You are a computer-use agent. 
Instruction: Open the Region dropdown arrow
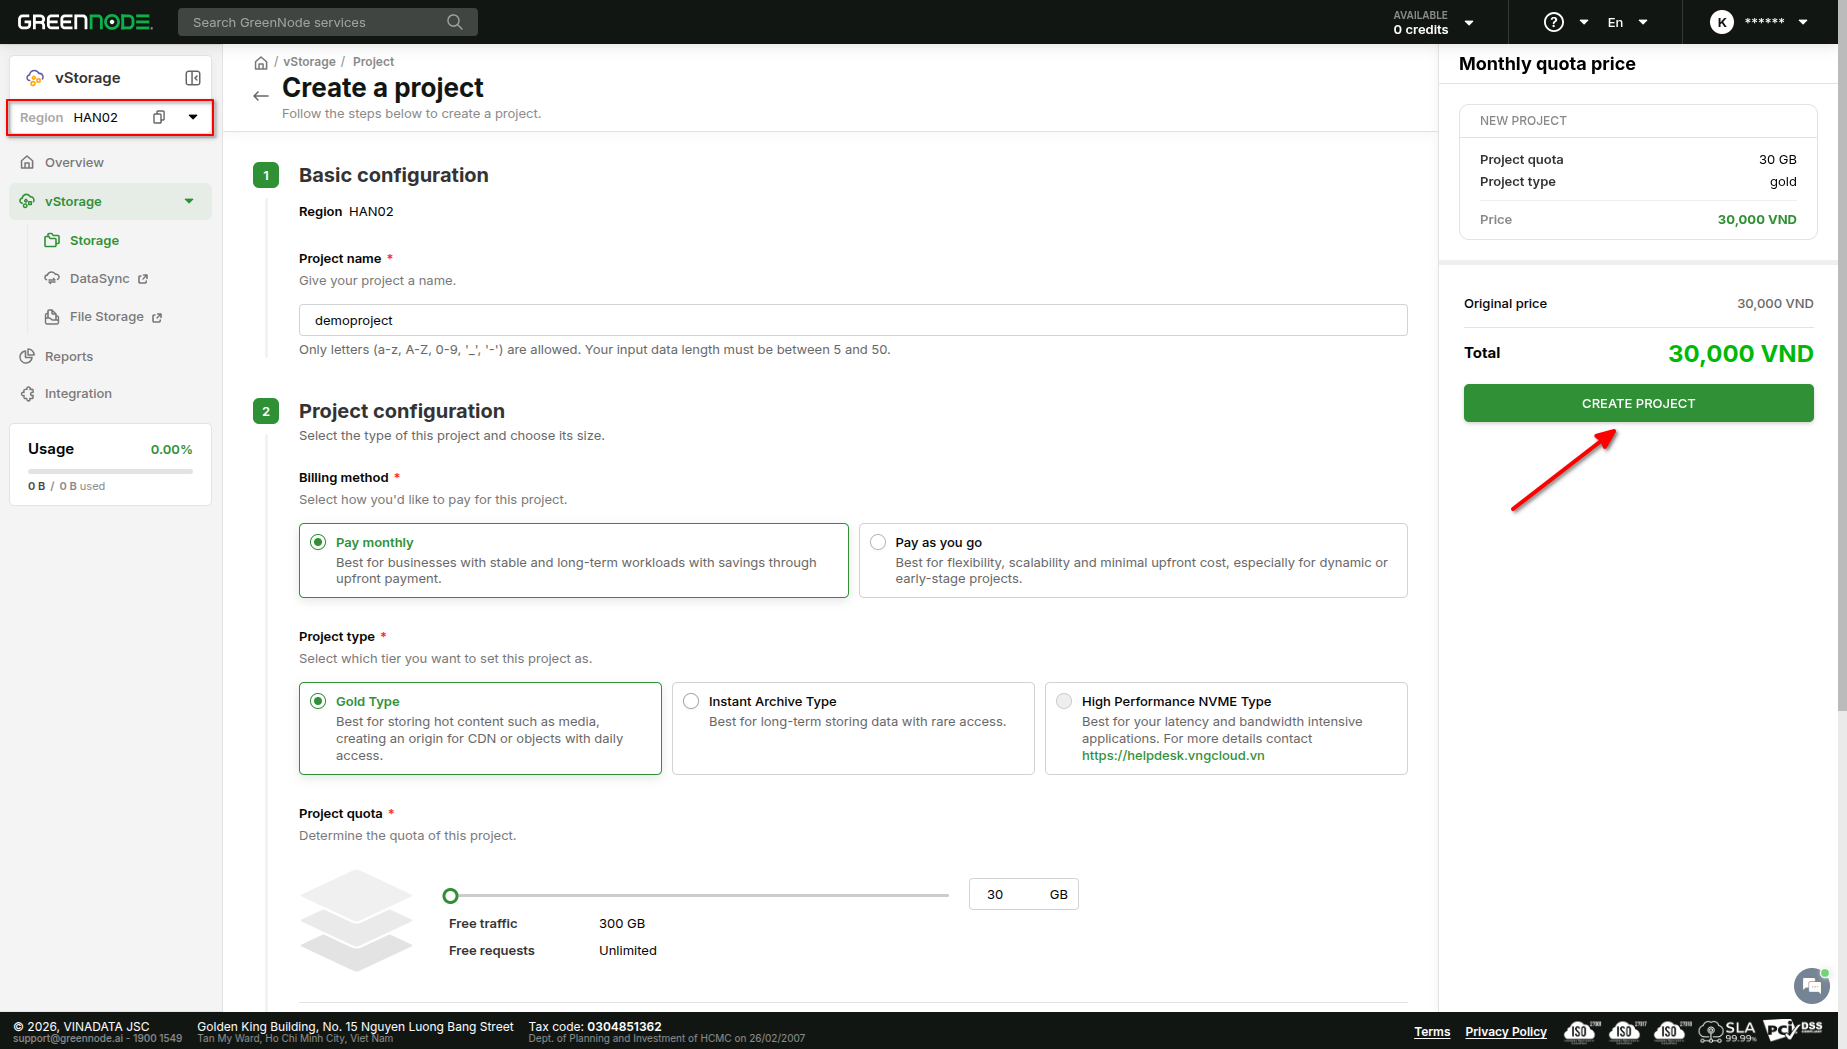193,117
